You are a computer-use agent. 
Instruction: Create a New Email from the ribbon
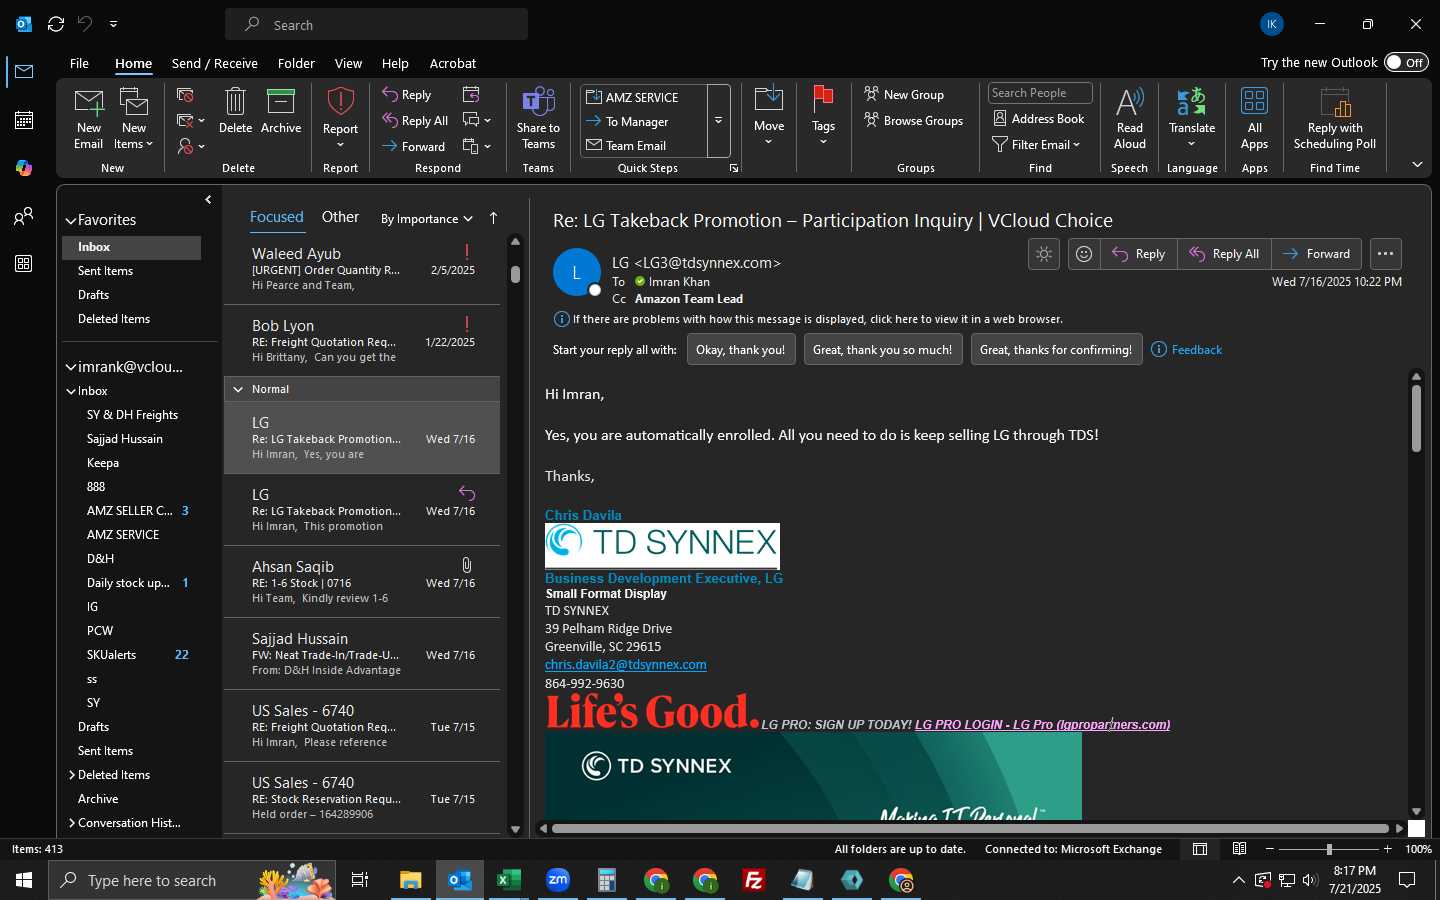pos(88,118)
